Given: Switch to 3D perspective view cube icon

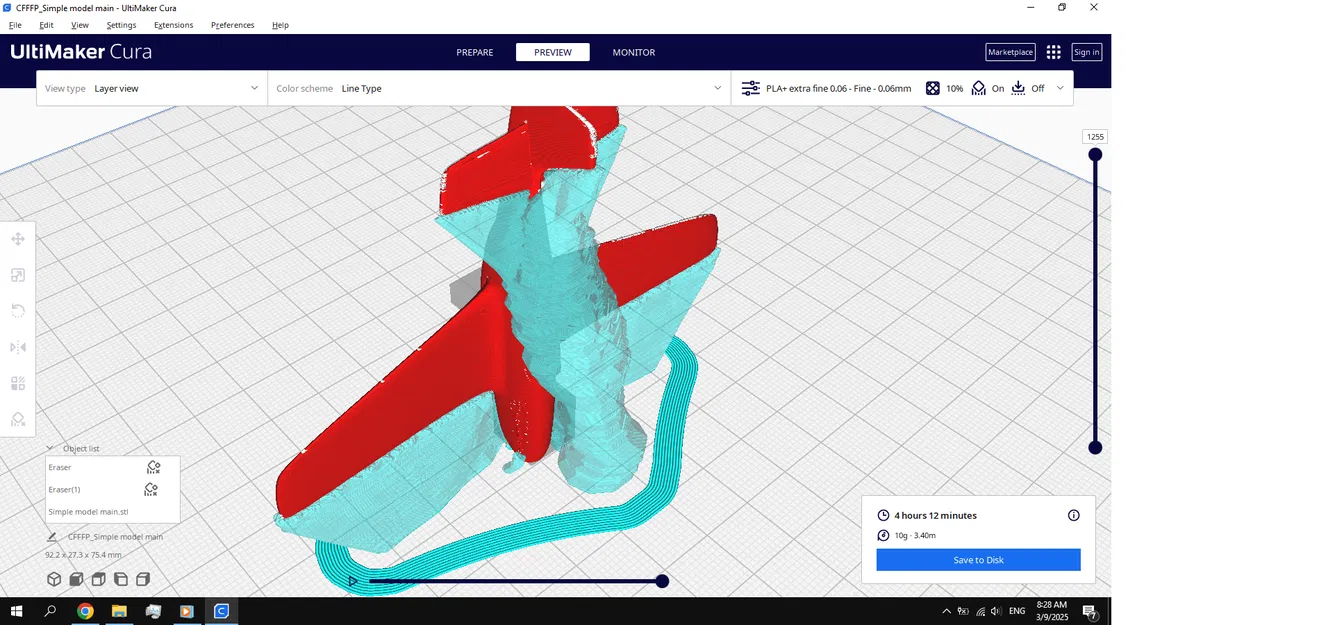Looking at the screenshot, I should (x=54, y=579).
